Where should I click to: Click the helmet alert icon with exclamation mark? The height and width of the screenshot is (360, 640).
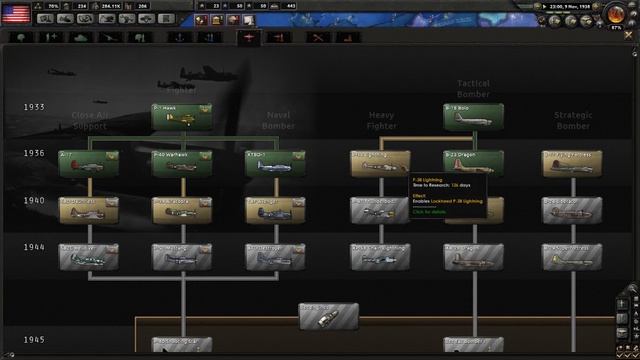[233, 20]
